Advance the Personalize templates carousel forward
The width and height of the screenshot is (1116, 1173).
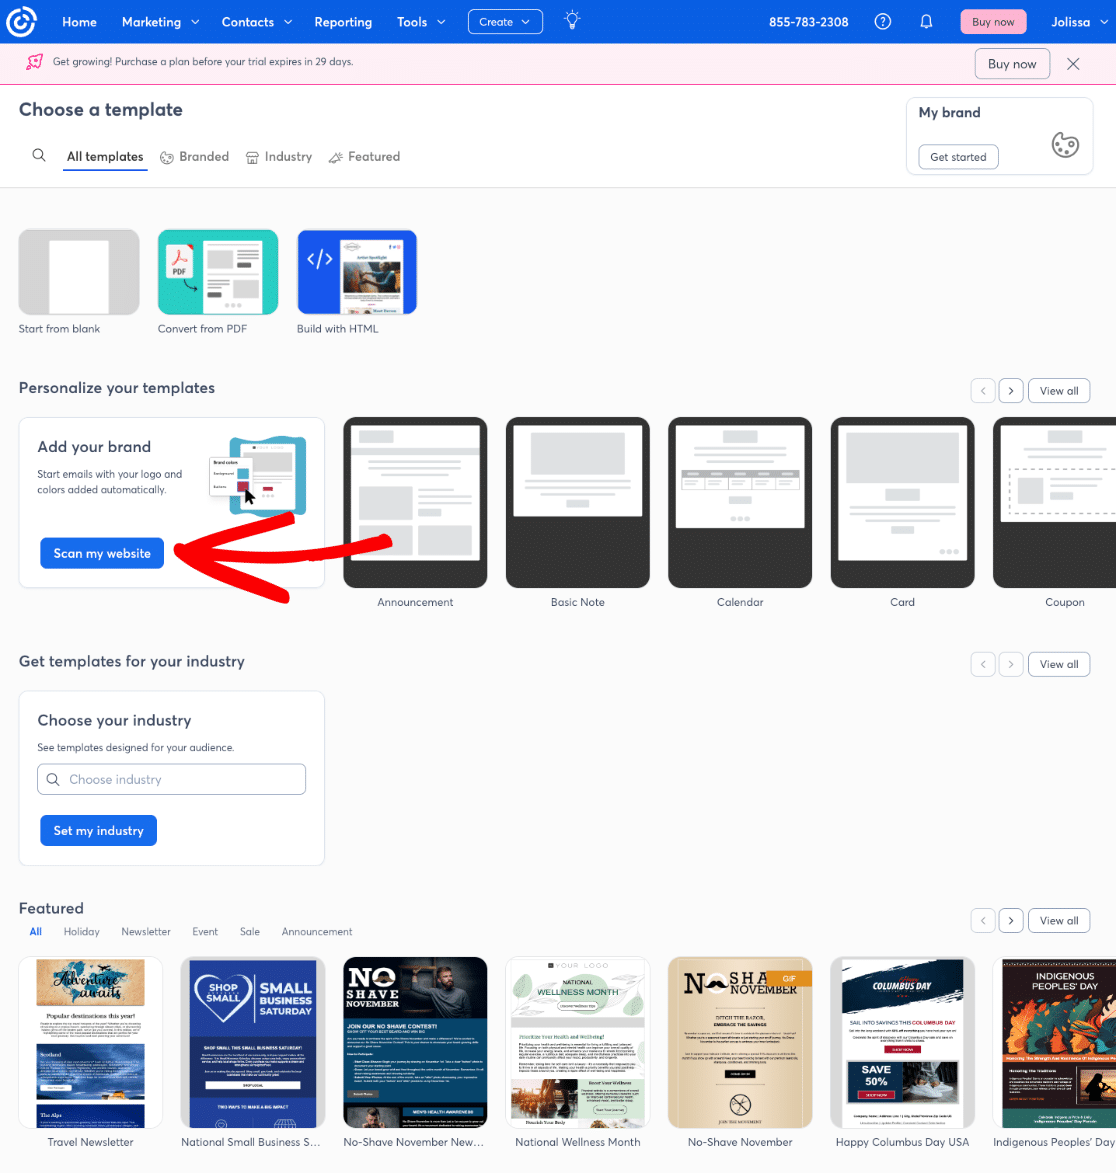[1011, 390]
